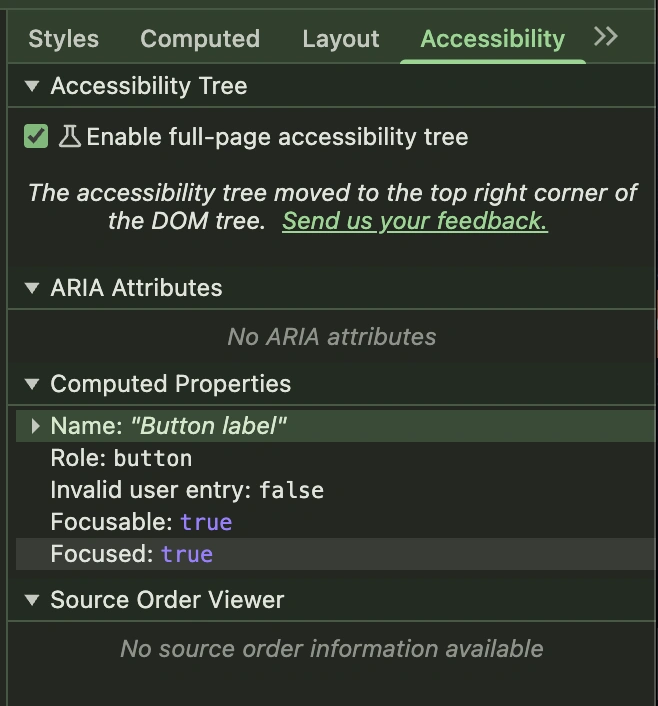Collapse the Source Order Viewer section

[33, 601]
